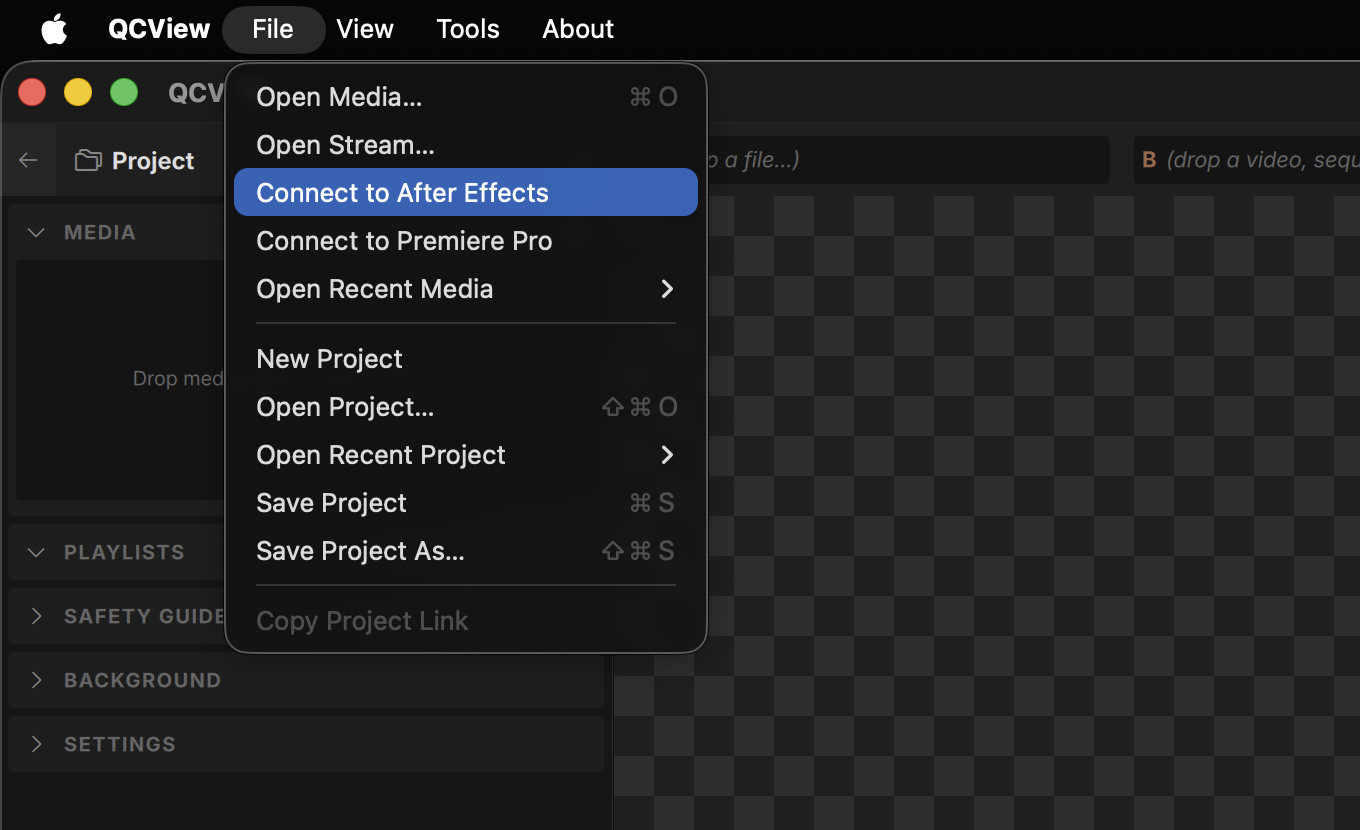Open the View menu
Viewport: 1360px width, 830px height.
[x=365, y=29]
